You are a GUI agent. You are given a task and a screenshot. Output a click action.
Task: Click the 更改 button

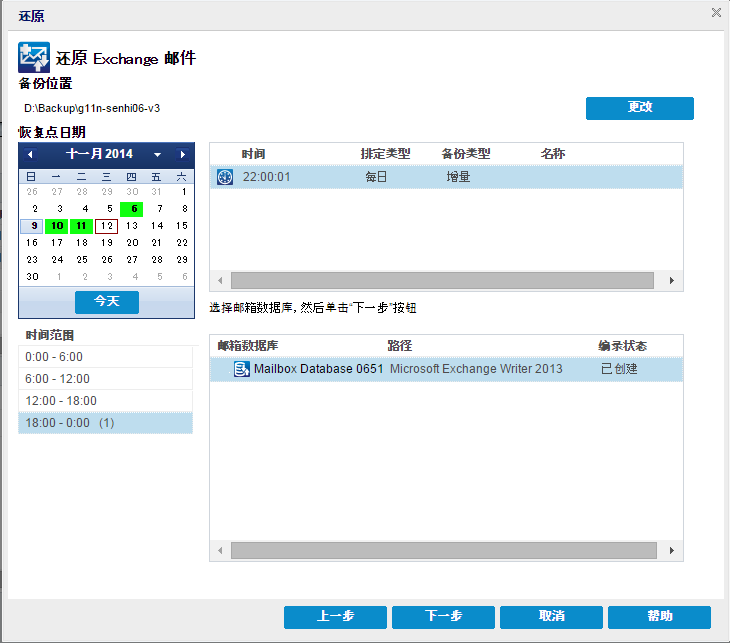click(640, 108)
